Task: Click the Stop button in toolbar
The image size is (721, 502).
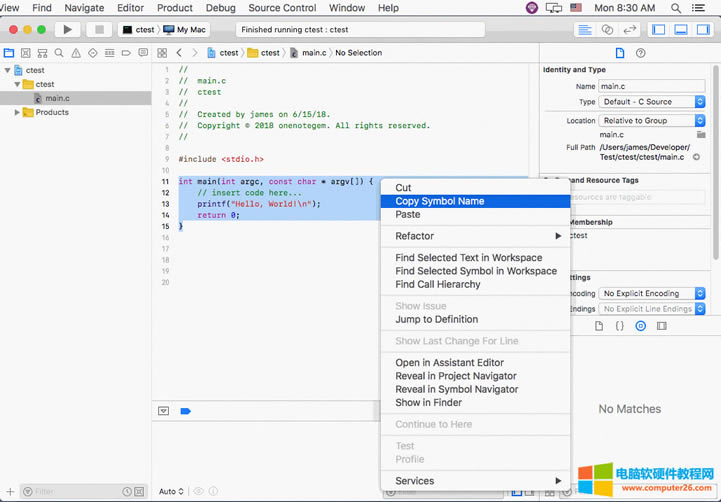Action: pos(99,30)
